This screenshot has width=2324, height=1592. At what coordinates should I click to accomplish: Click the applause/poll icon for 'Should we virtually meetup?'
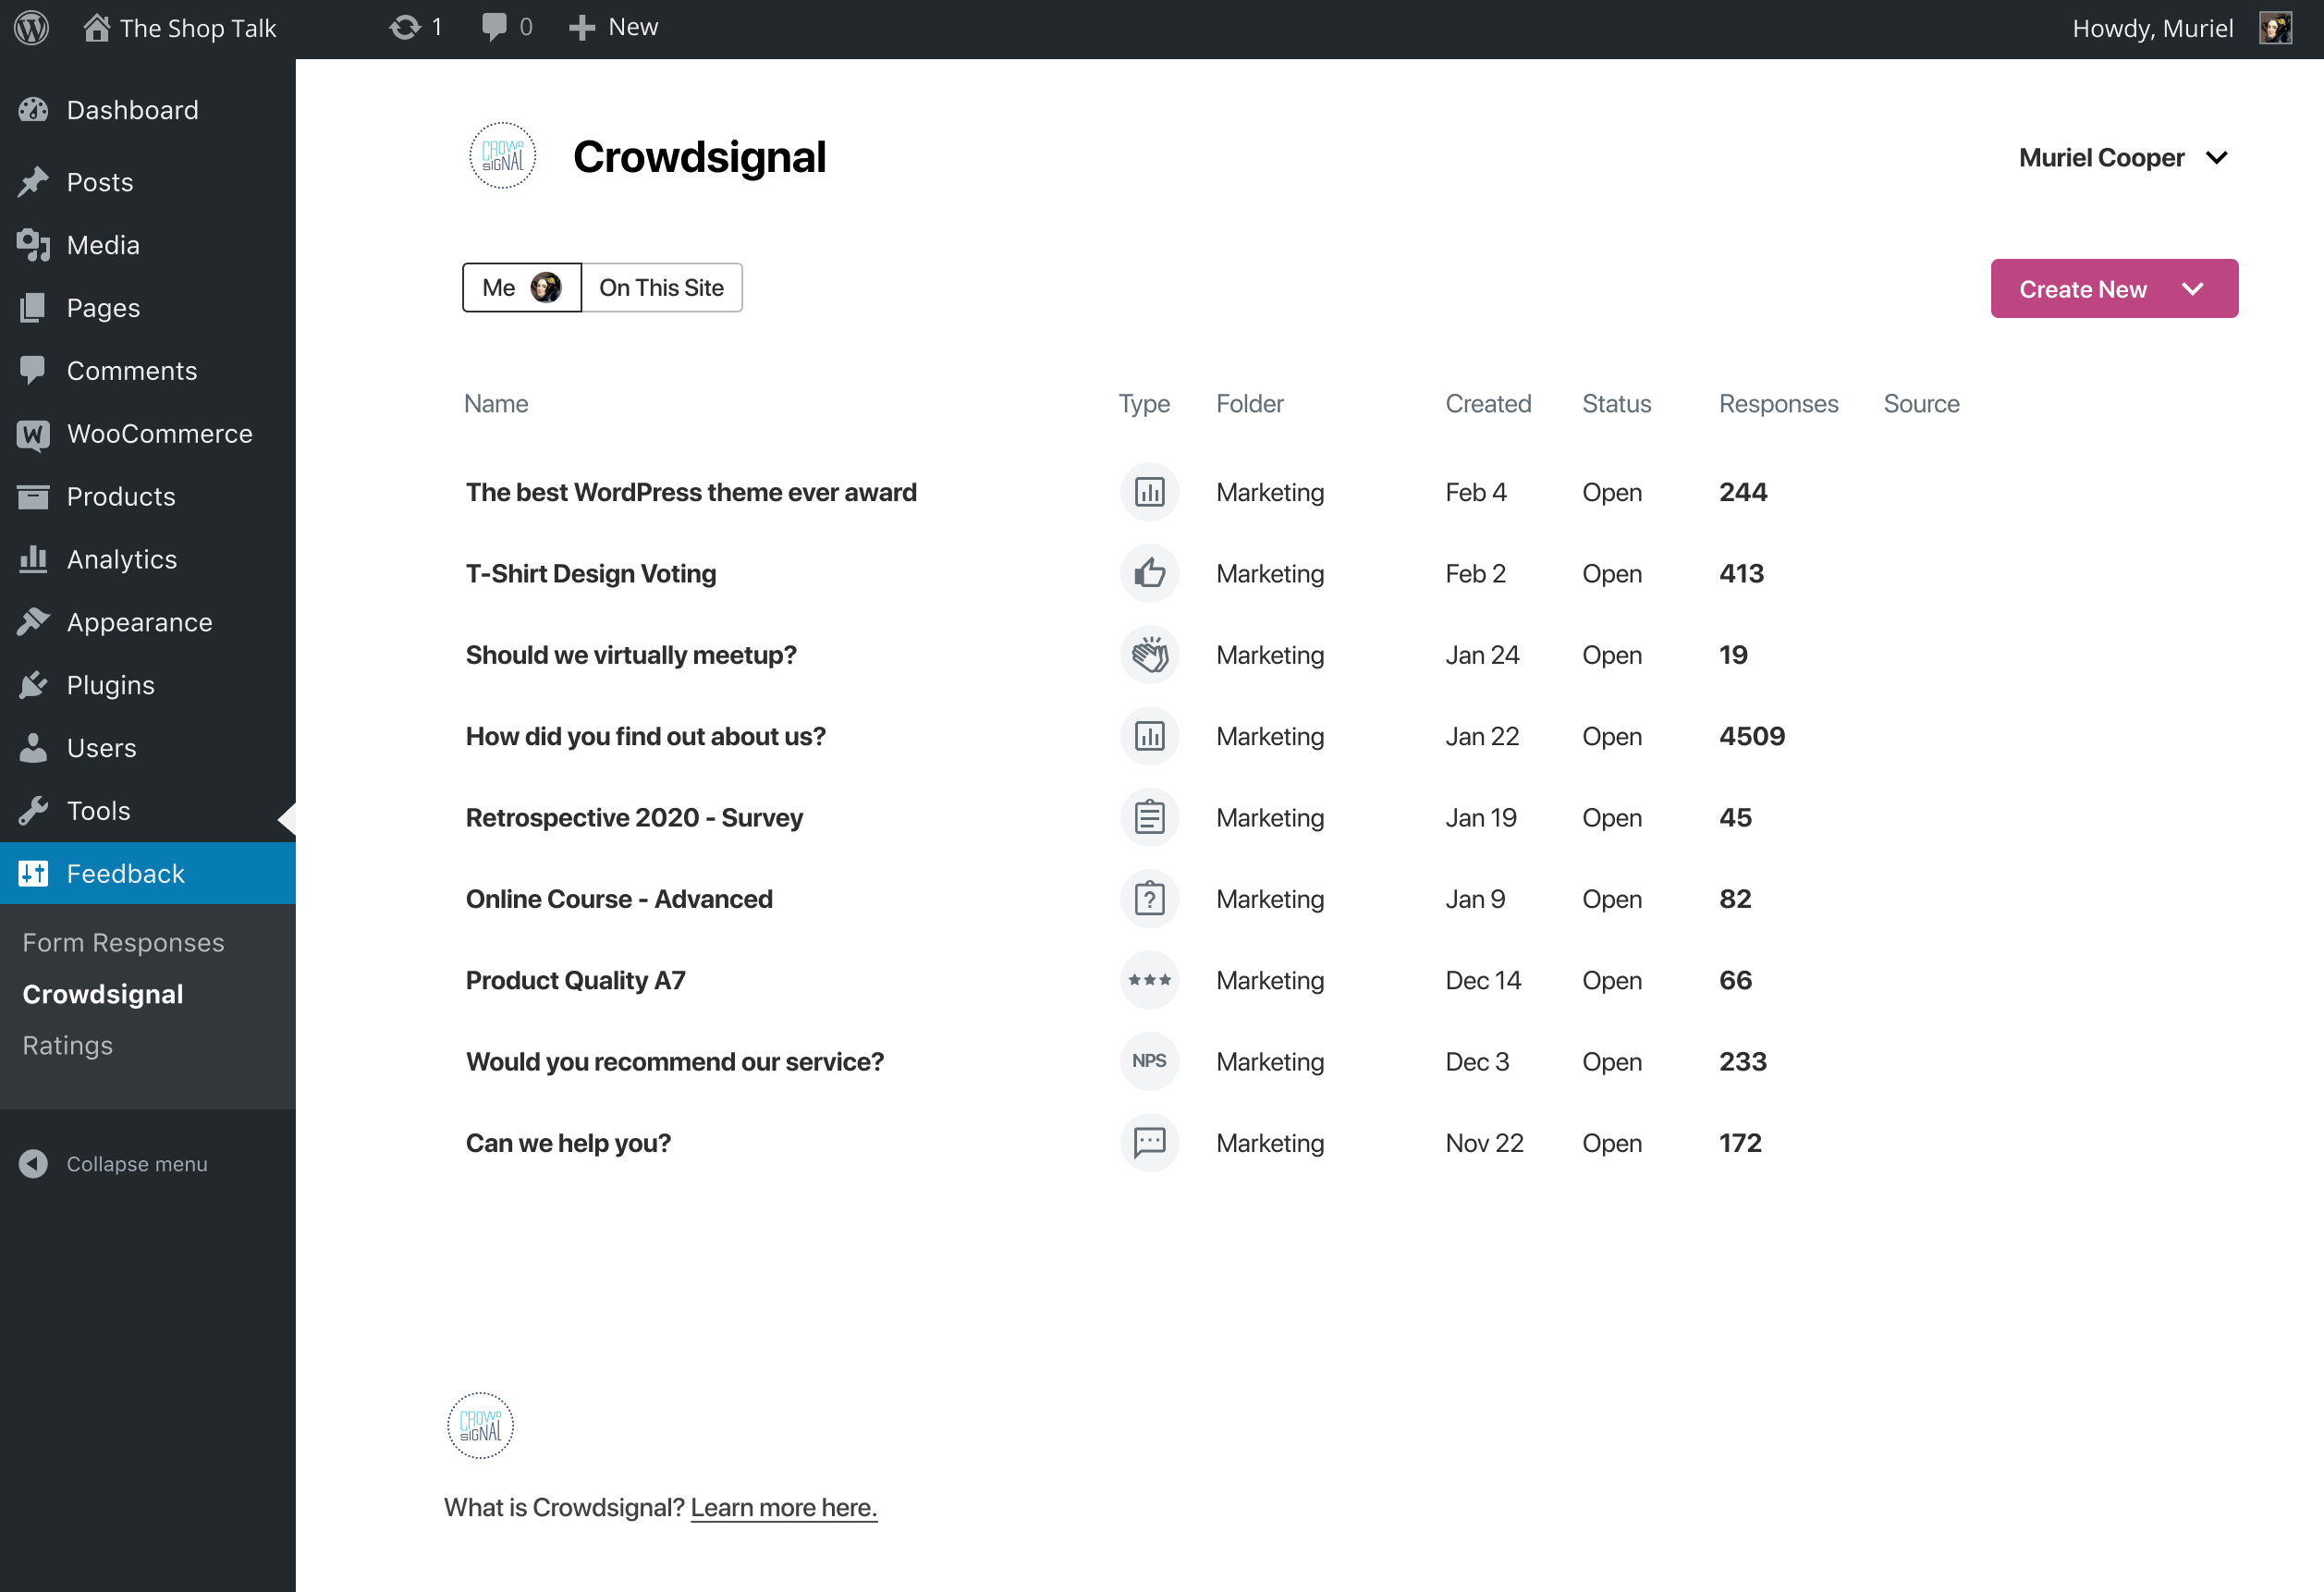[1150, 655]
